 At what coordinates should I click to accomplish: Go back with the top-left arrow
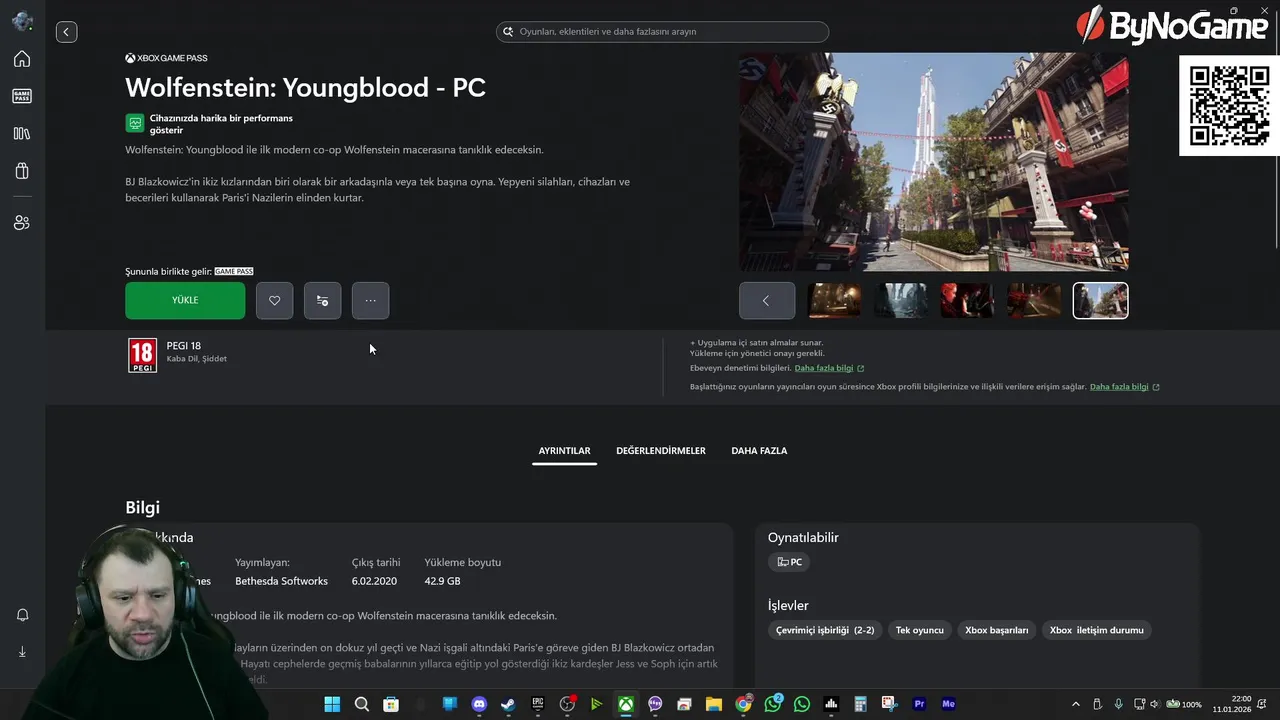tap(66, 32)
